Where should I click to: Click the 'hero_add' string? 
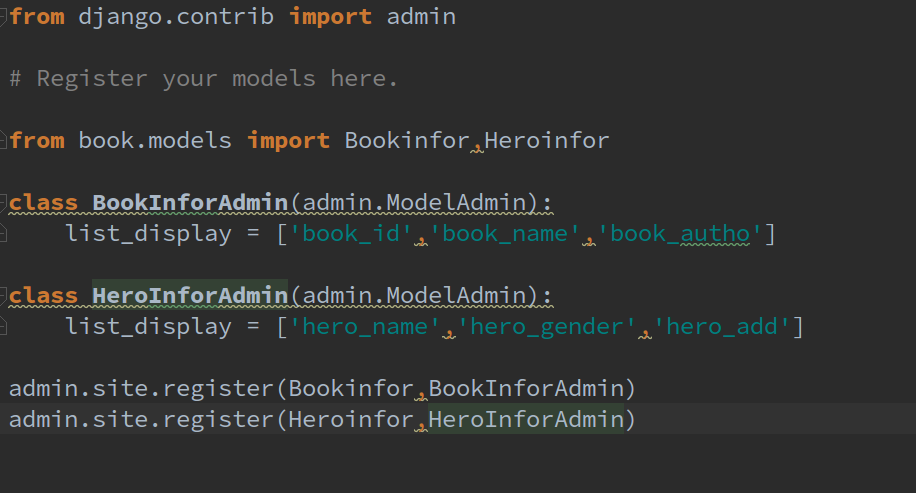(722, 327)
